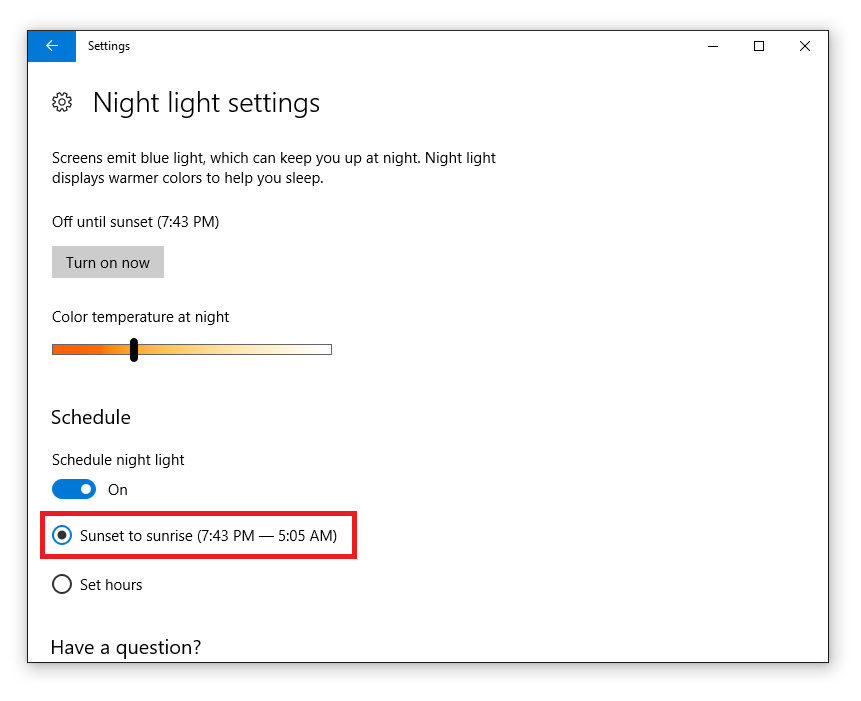Click the Color temperature at night label
Image resolution: width=861 pixels, height=701 pixels.
pyautogui.click(x=141, y=317)
